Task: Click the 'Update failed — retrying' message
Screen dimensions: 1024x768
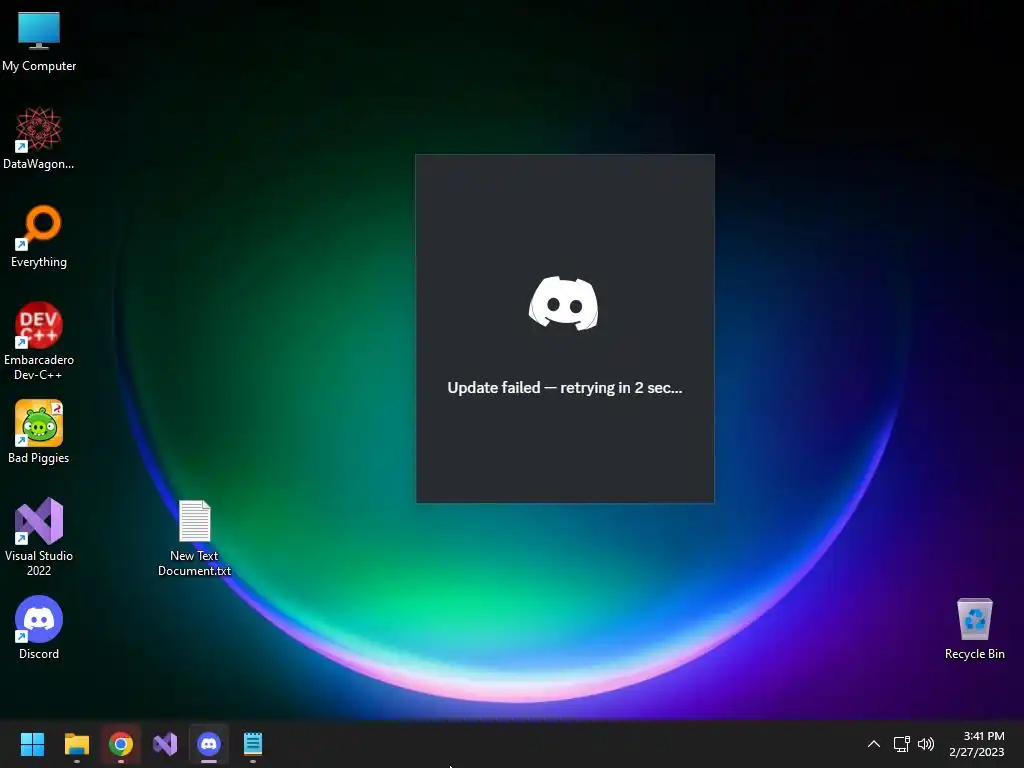Action: [x=565, y=388]
